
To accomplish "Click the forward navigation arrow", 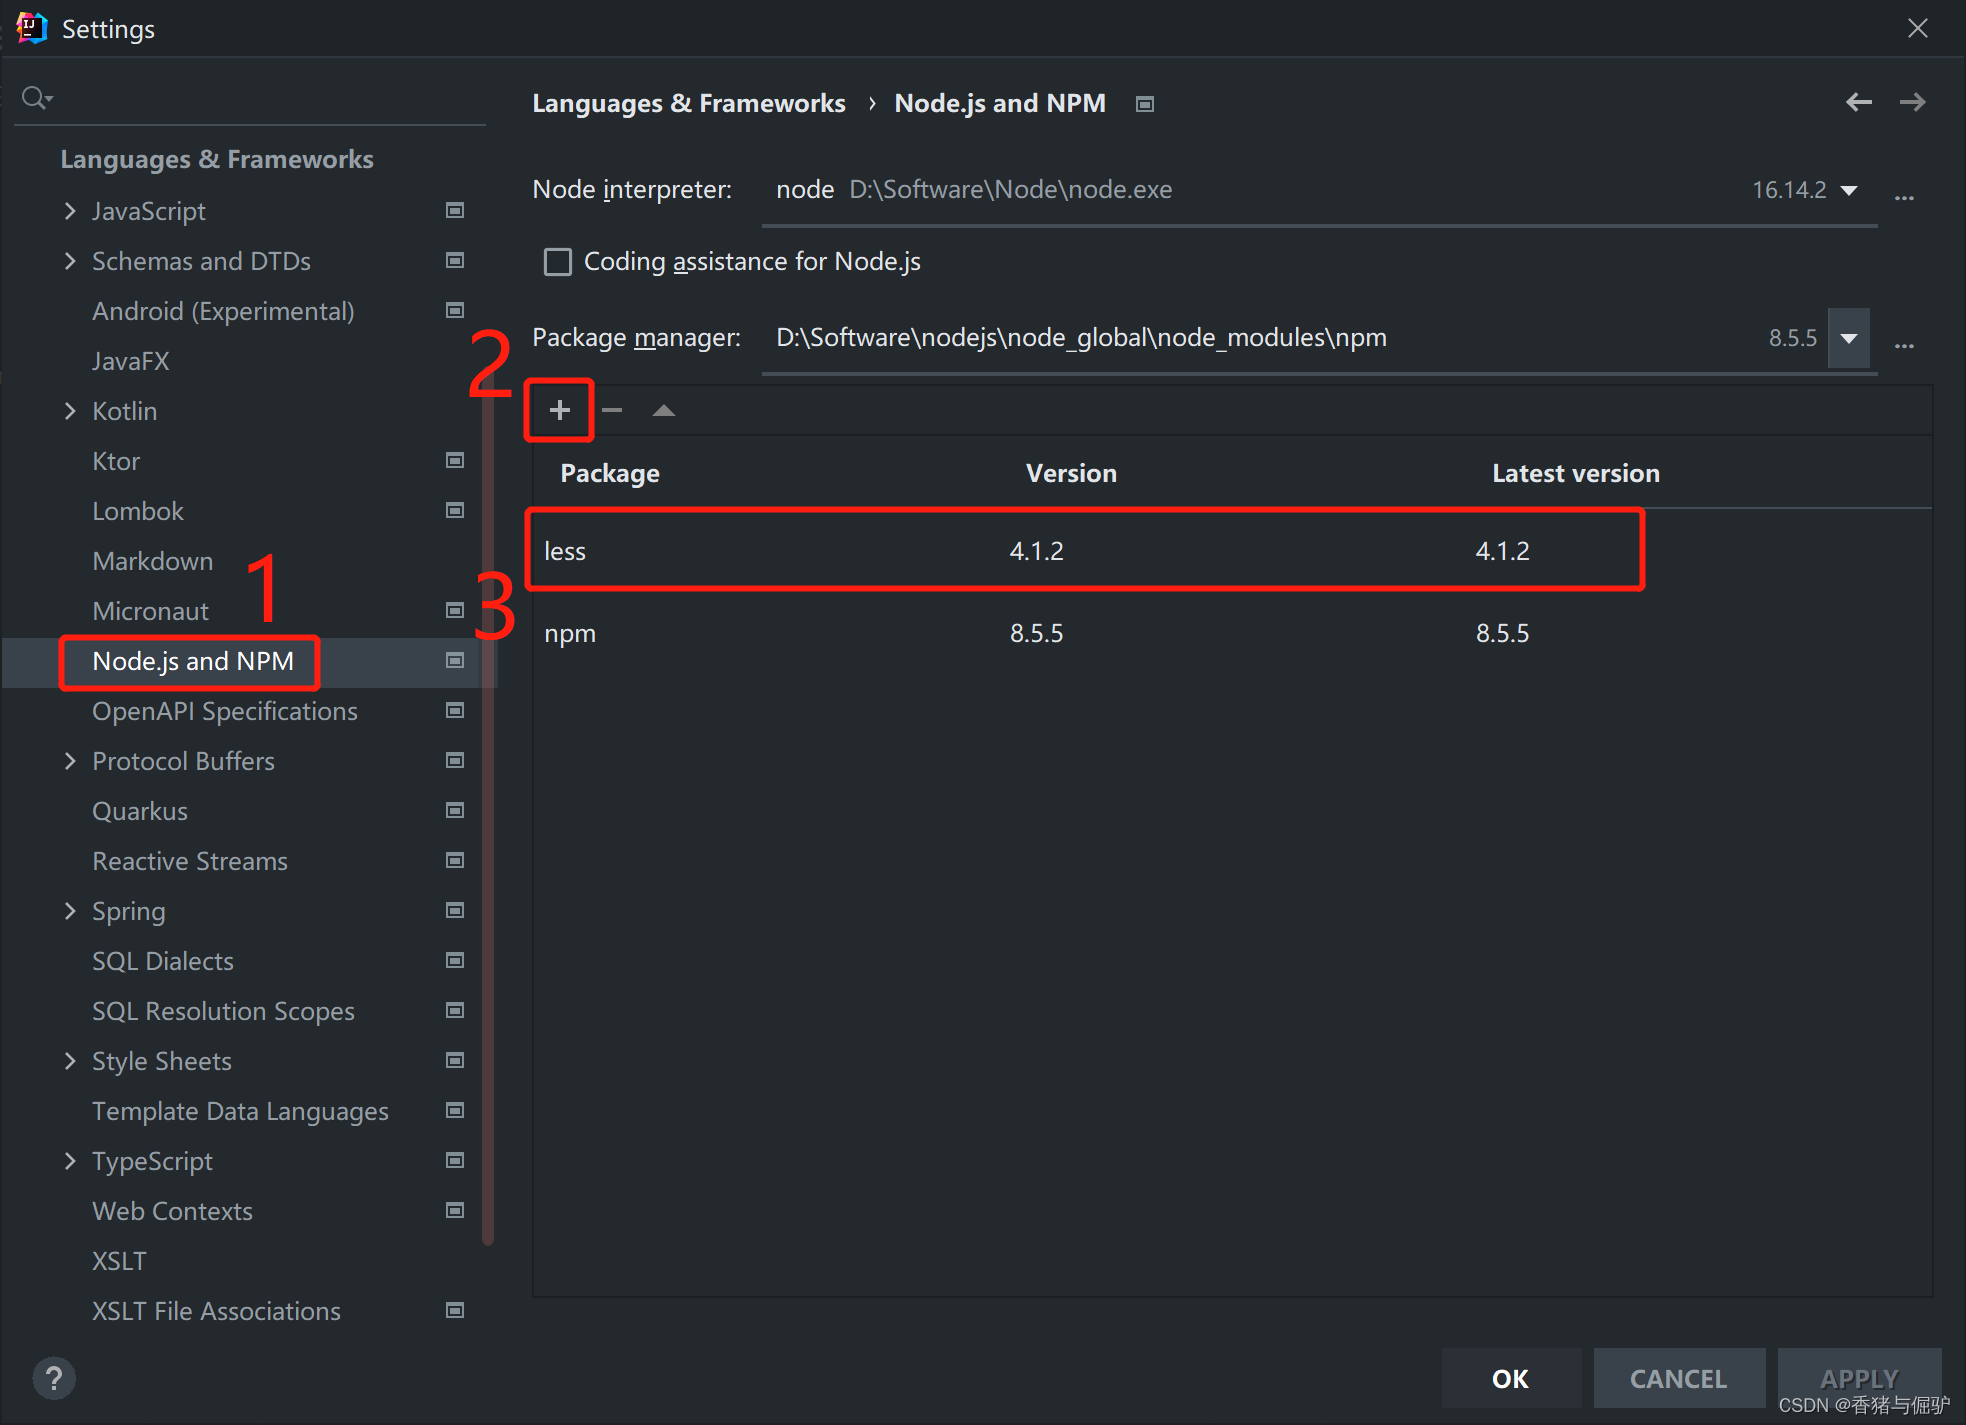I will tap(1912, 102).
